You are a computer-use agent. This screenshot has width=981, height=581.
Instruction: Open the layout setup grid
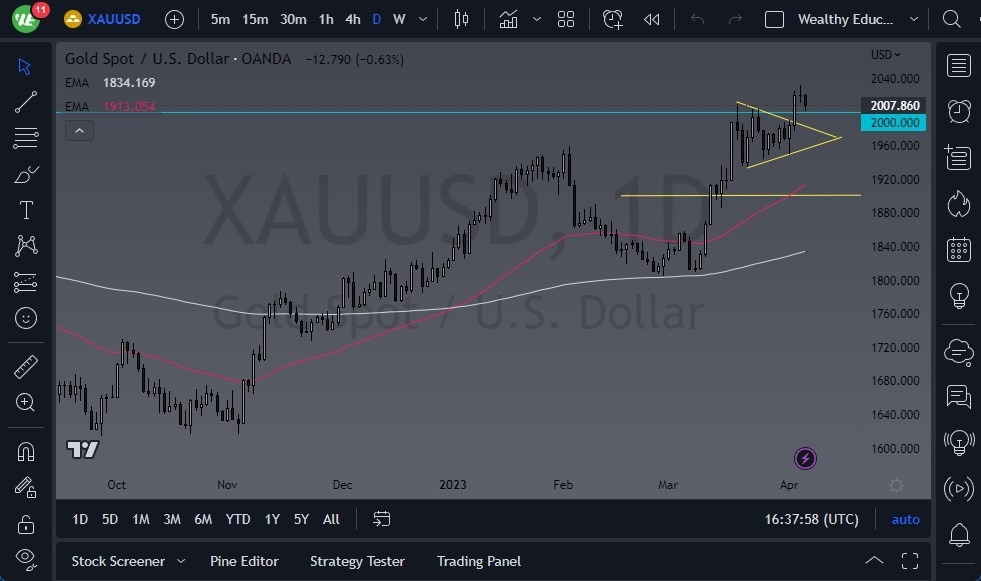click(566, 19)
